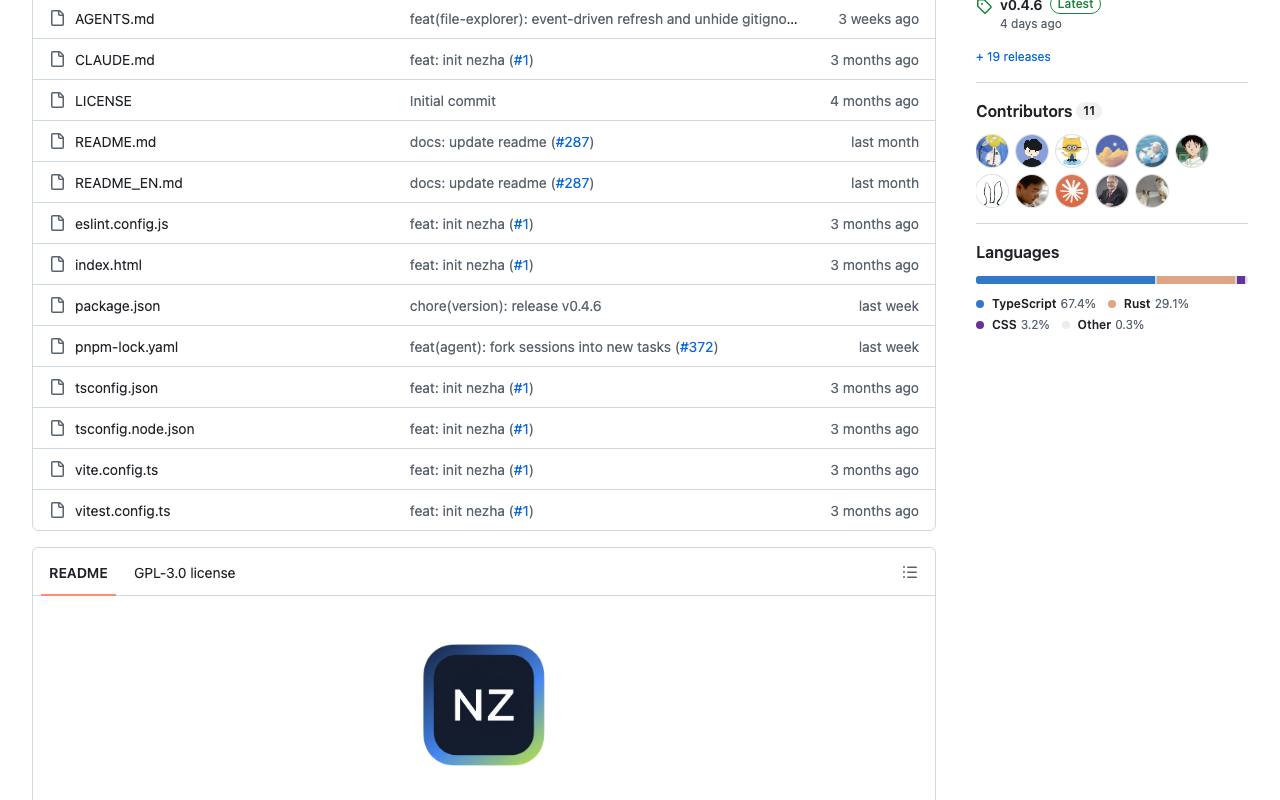Screen dimensions: 1280x800
Task: Click the file icon beside vitest.config.ts
Action: tap(57, 511)
